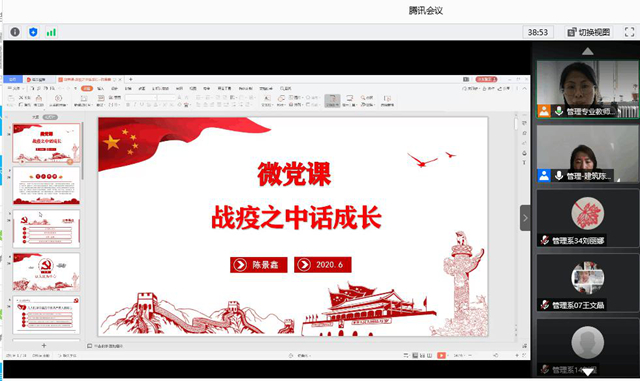Click the 陈景鑫 button on the slide
The height and width of the screenshot is (381, 640).
coord(259,265)
